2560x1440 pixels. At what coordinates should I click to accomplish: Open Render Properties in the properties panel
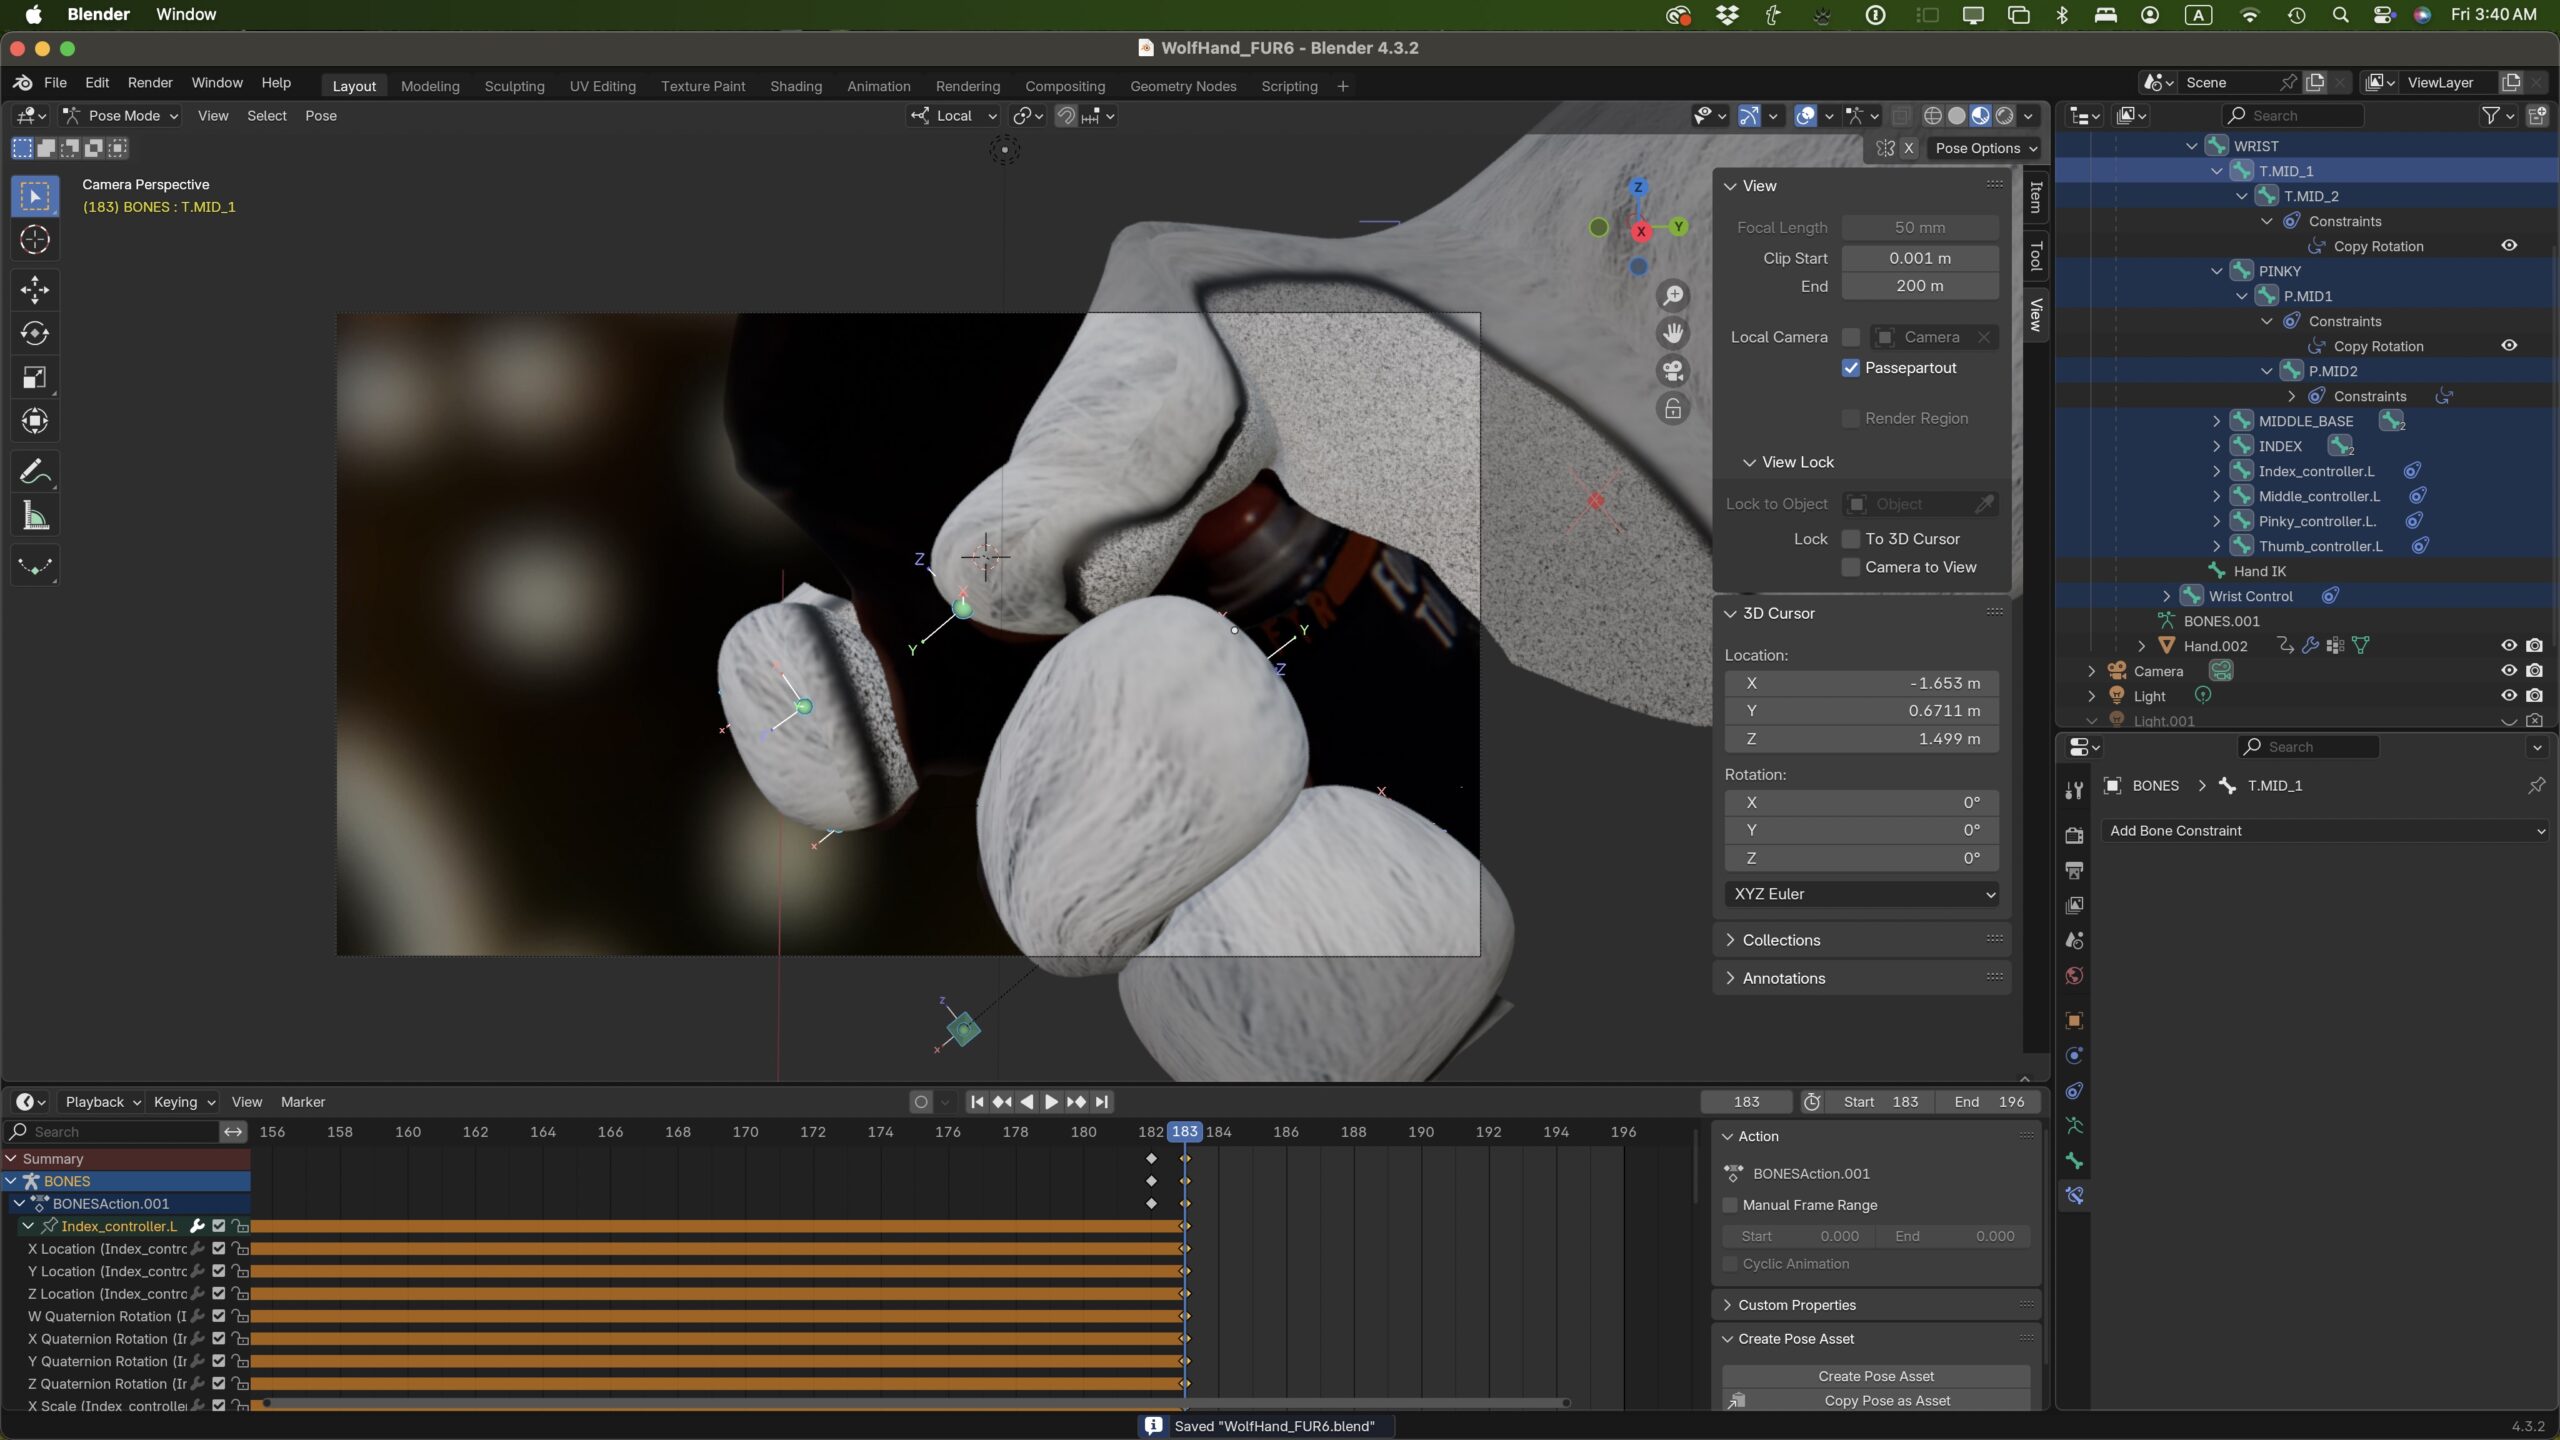coord(2074,835)
